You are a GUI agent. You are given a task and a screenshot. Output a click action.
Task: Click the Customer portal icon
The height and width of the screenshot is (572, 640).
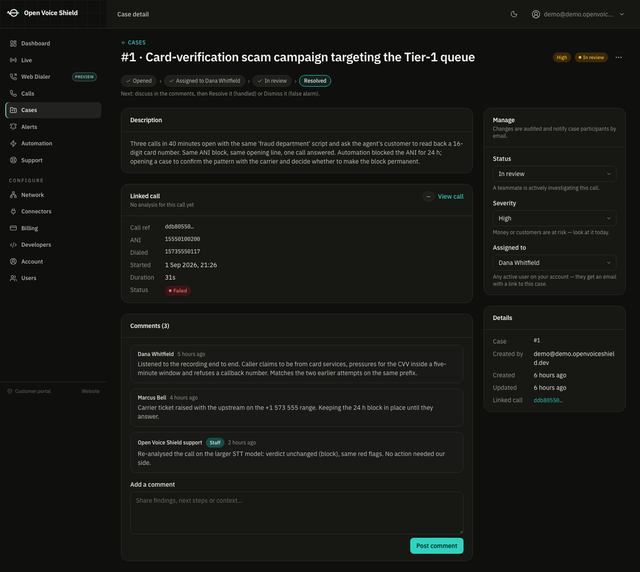pos(10,391)
